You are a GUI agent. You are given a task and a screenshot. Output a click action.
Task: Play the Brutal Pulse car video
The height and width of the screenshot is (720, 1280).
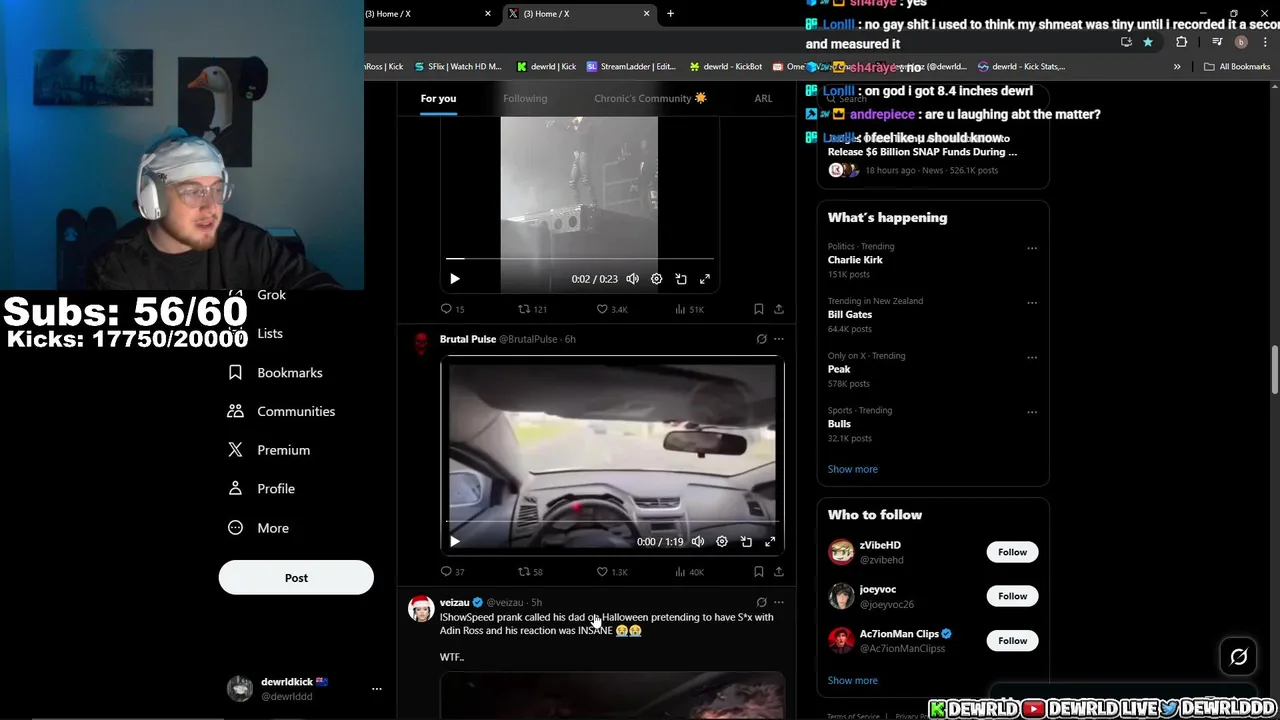455,542
